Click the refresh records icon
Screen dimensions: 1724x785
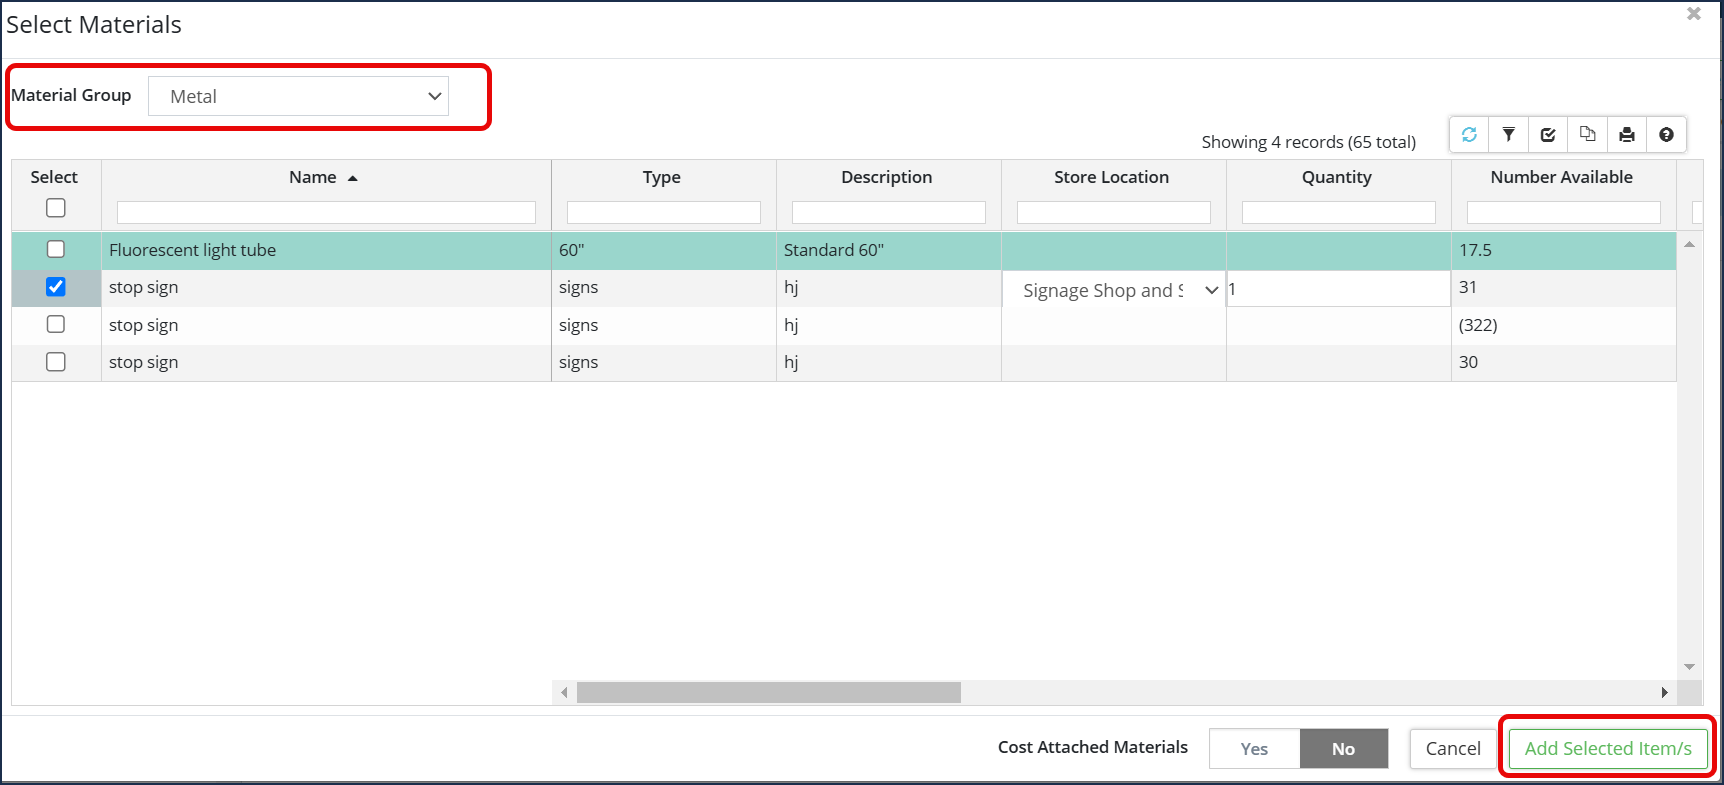(x=1469, y=135)
